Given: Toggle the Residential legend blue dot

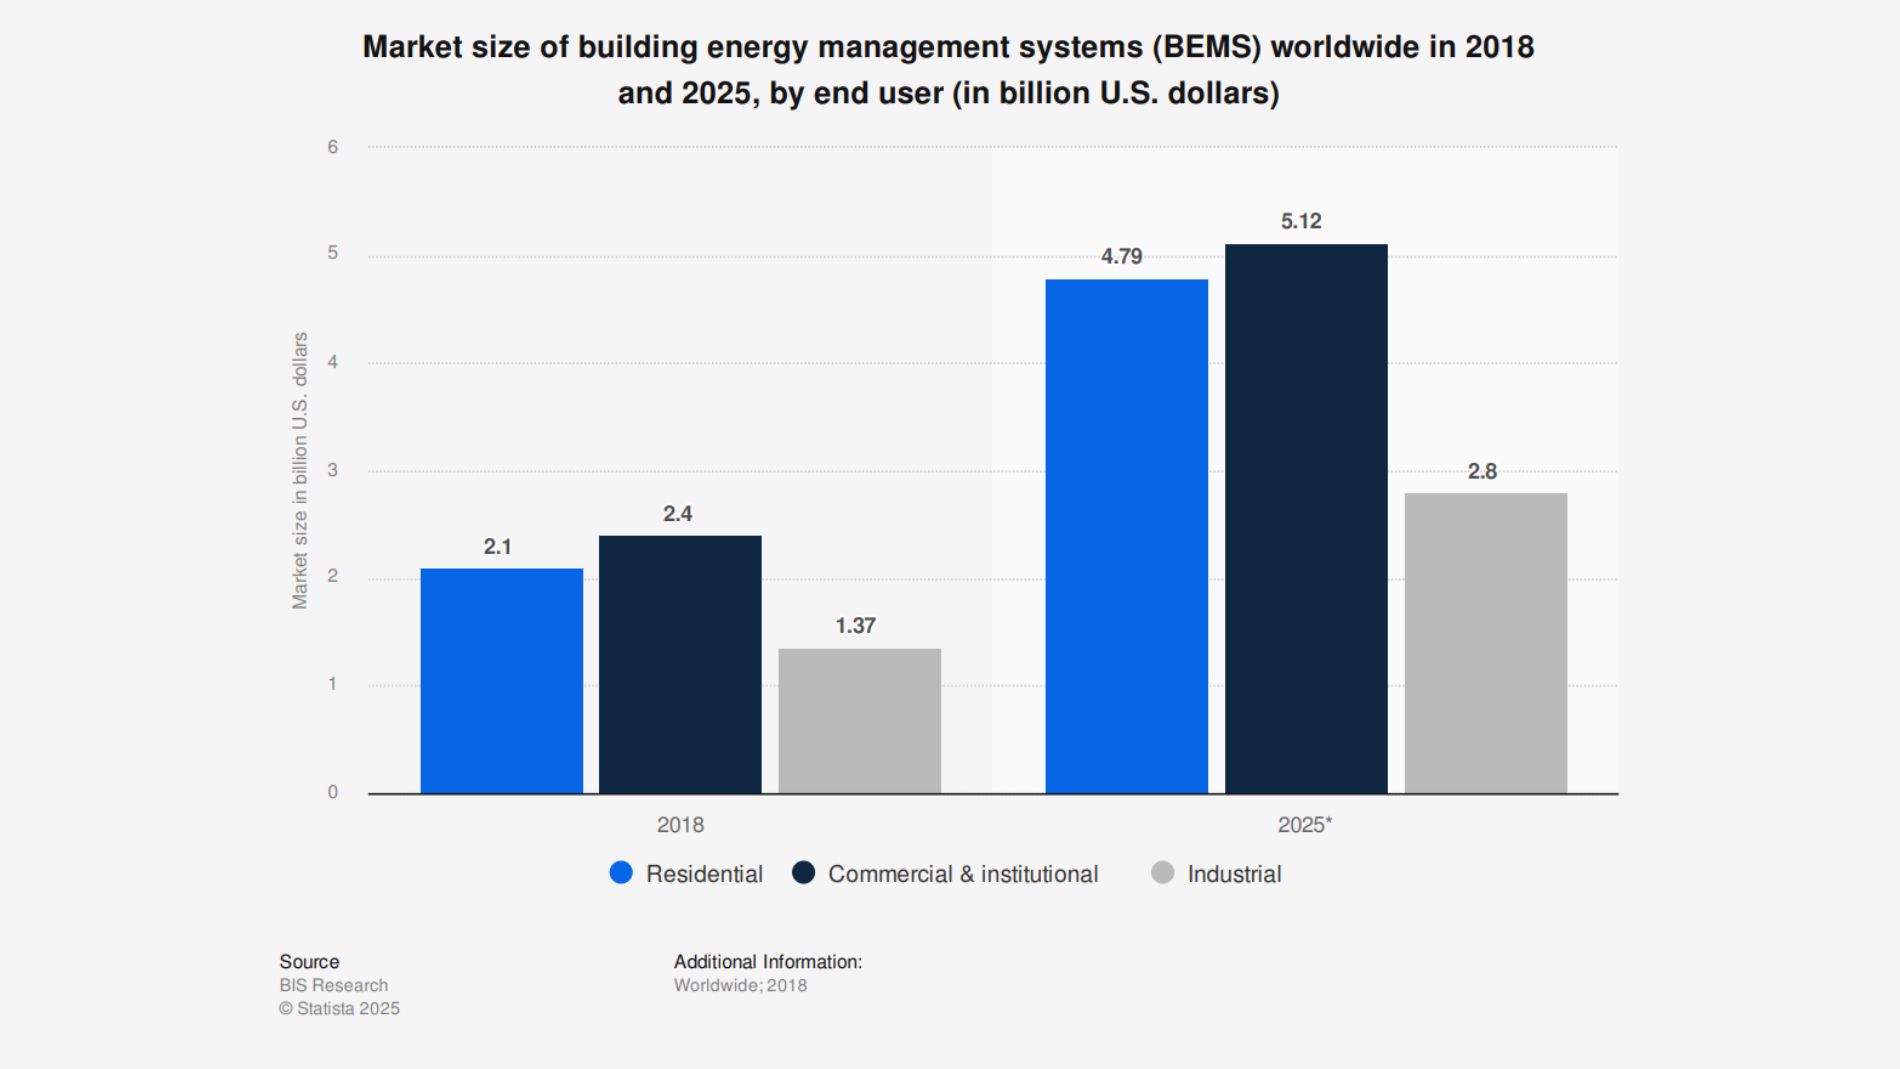Looking at the screenshot, I should (x=621, y=873).
